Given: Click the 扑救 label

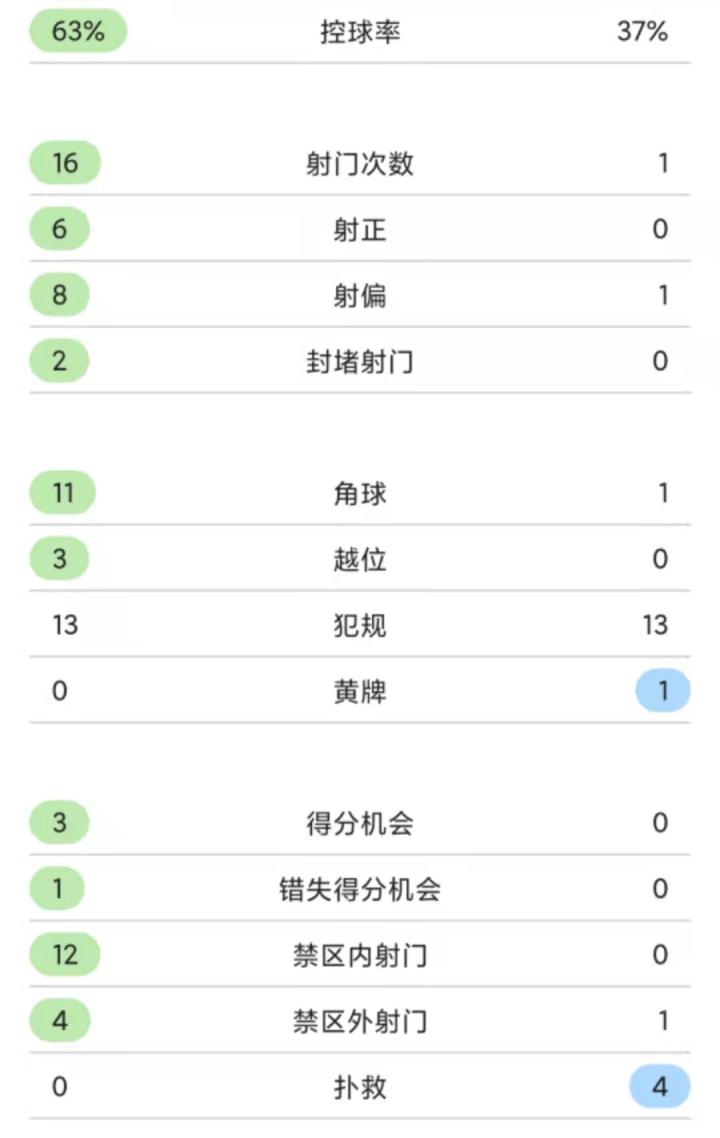Looking at the screenshot, I should tap(360, 1088).
